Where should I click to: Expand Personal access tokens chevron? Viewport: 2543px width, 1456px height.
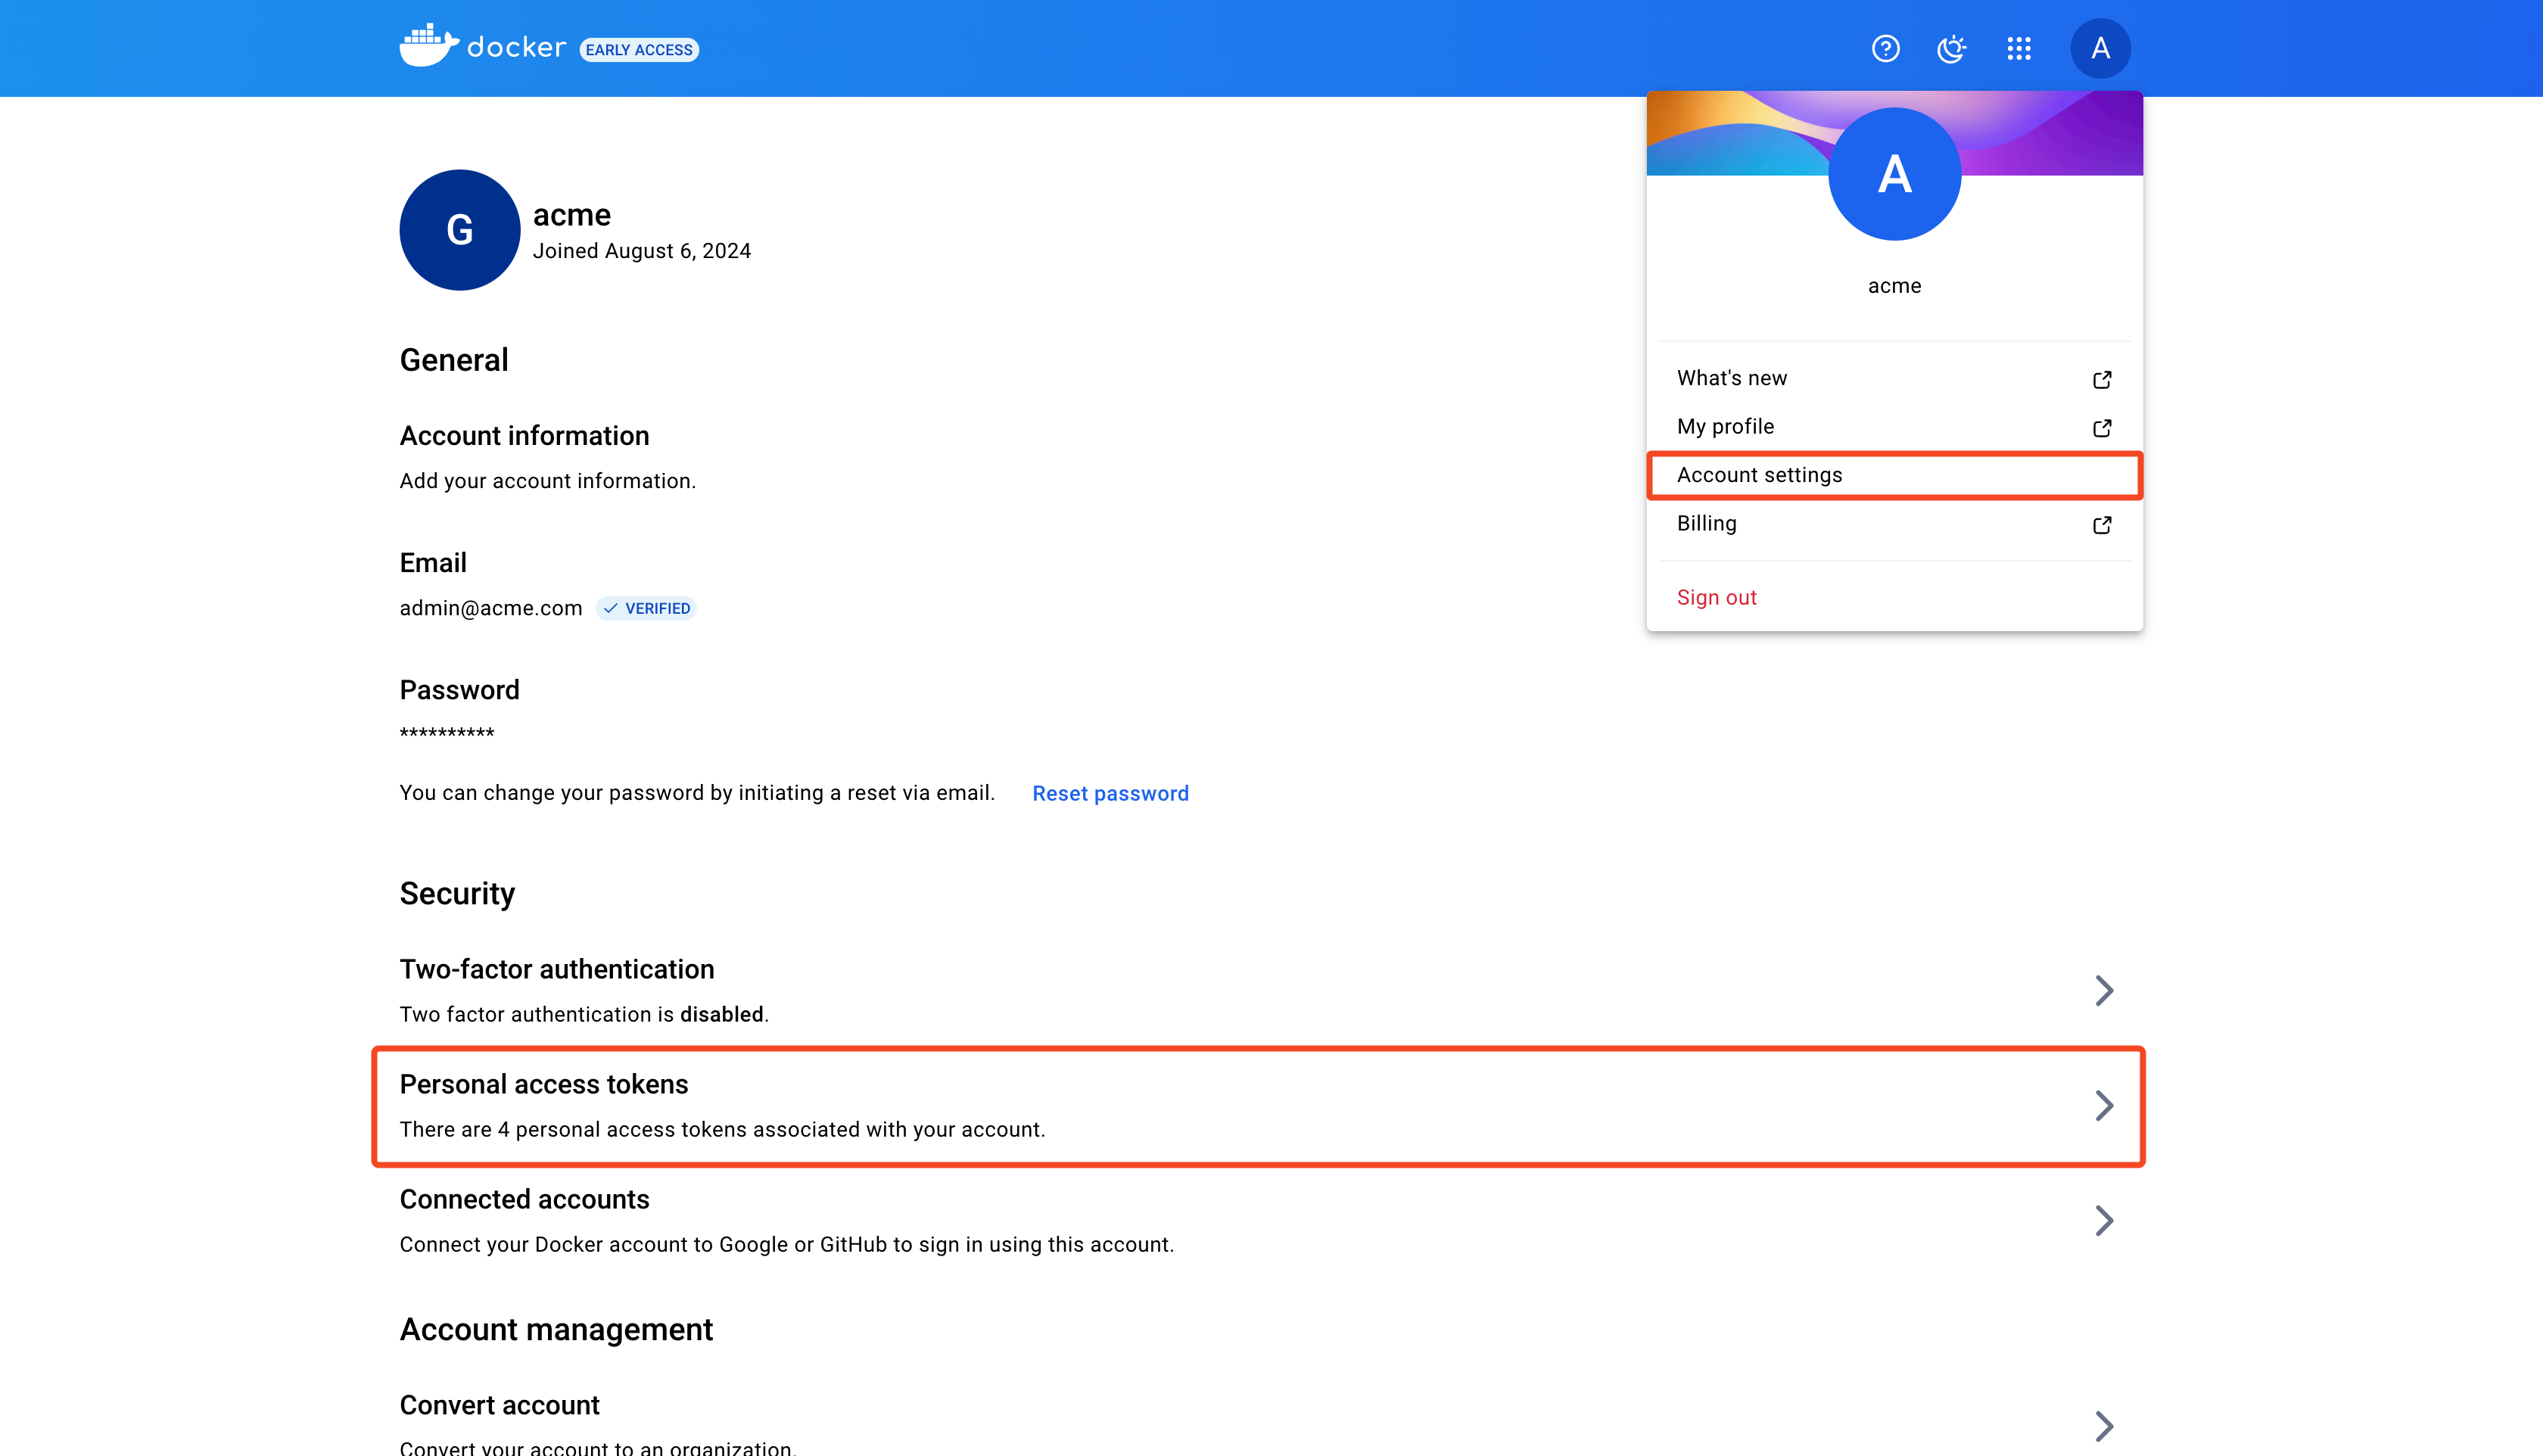click(2103, 1105)
